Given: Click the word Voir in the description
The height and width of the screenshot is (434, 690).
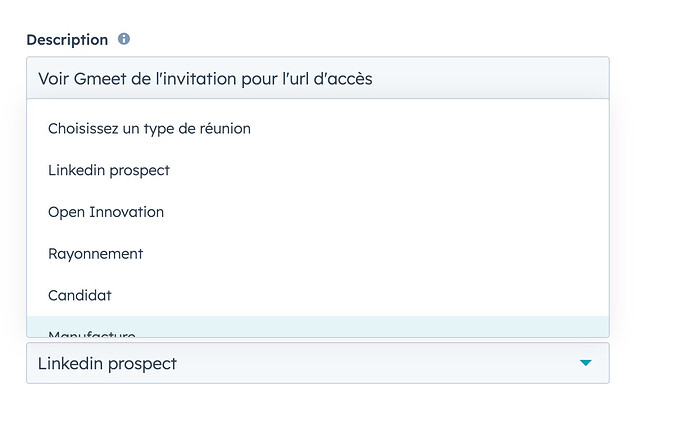Looking at the screenshot, I should pos(54,79).
